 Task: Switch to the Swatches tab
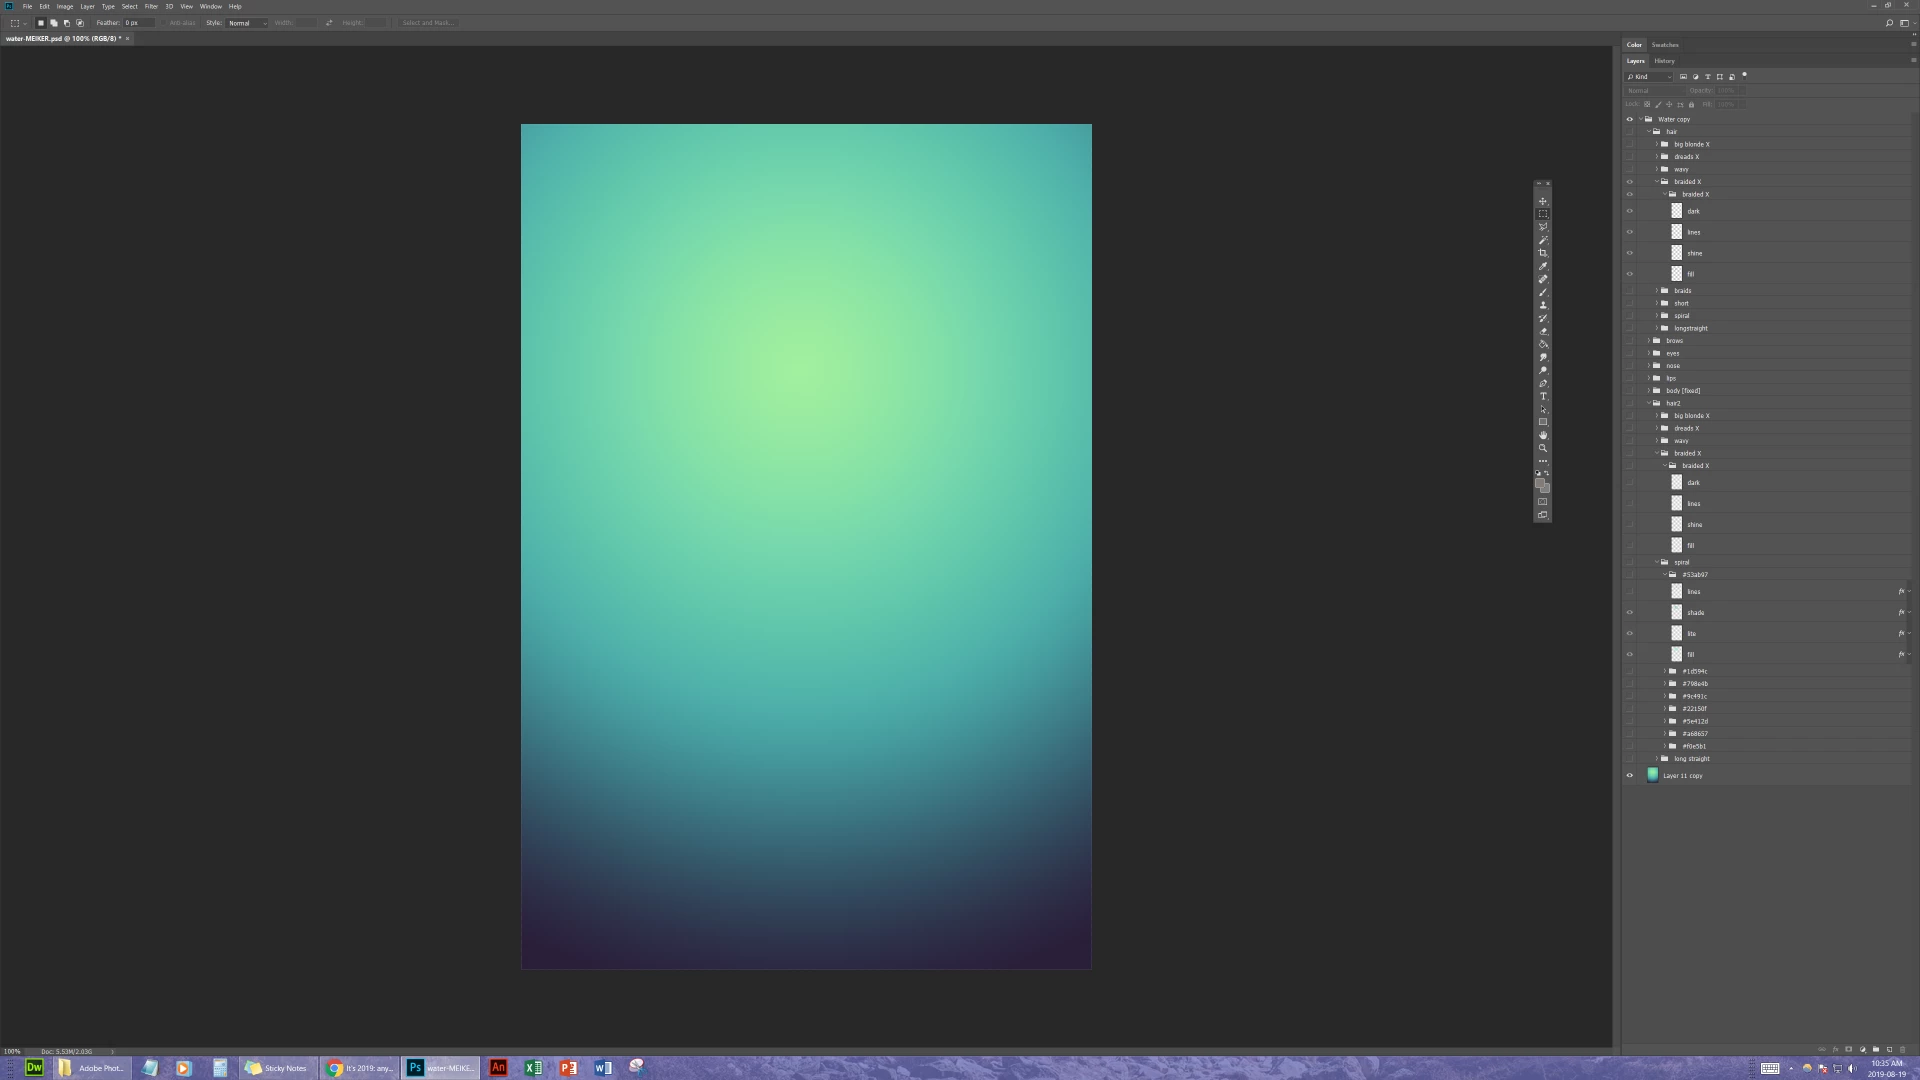(x=1665, y=45)
